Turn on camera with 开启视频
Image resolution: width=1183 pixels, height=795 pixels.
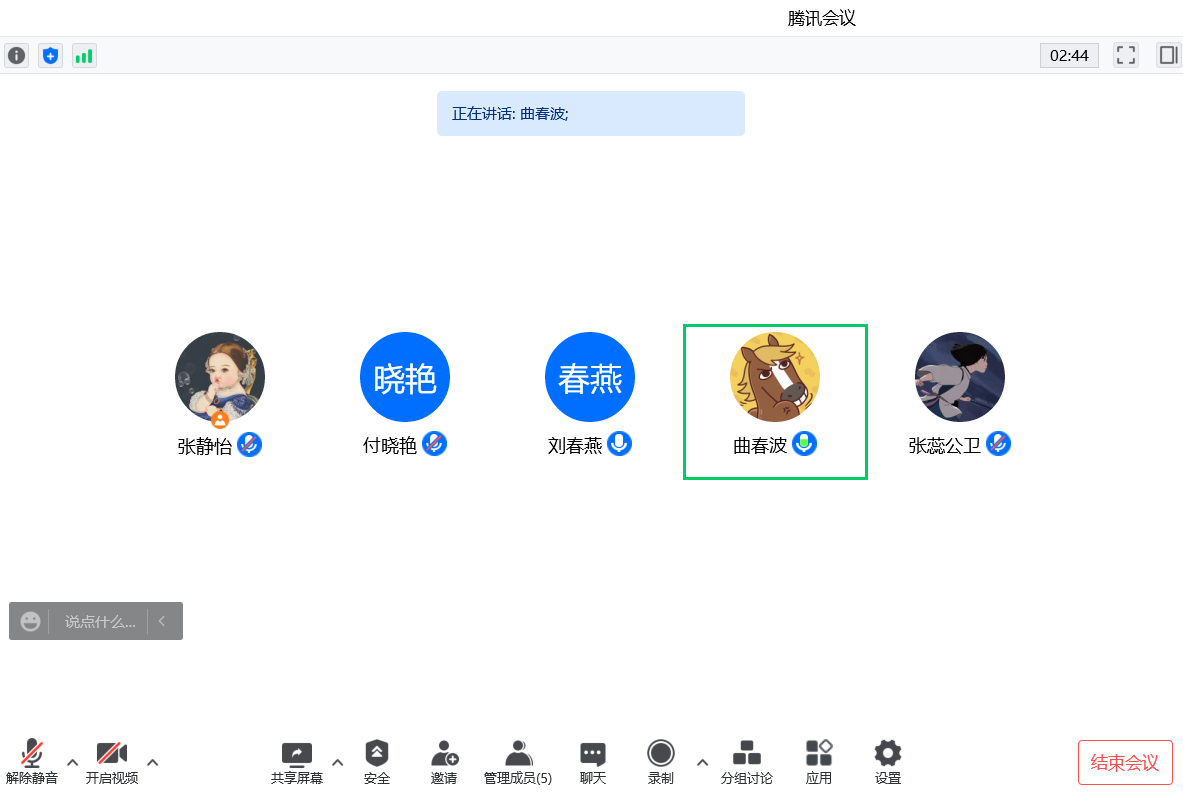tap(112, 762)
